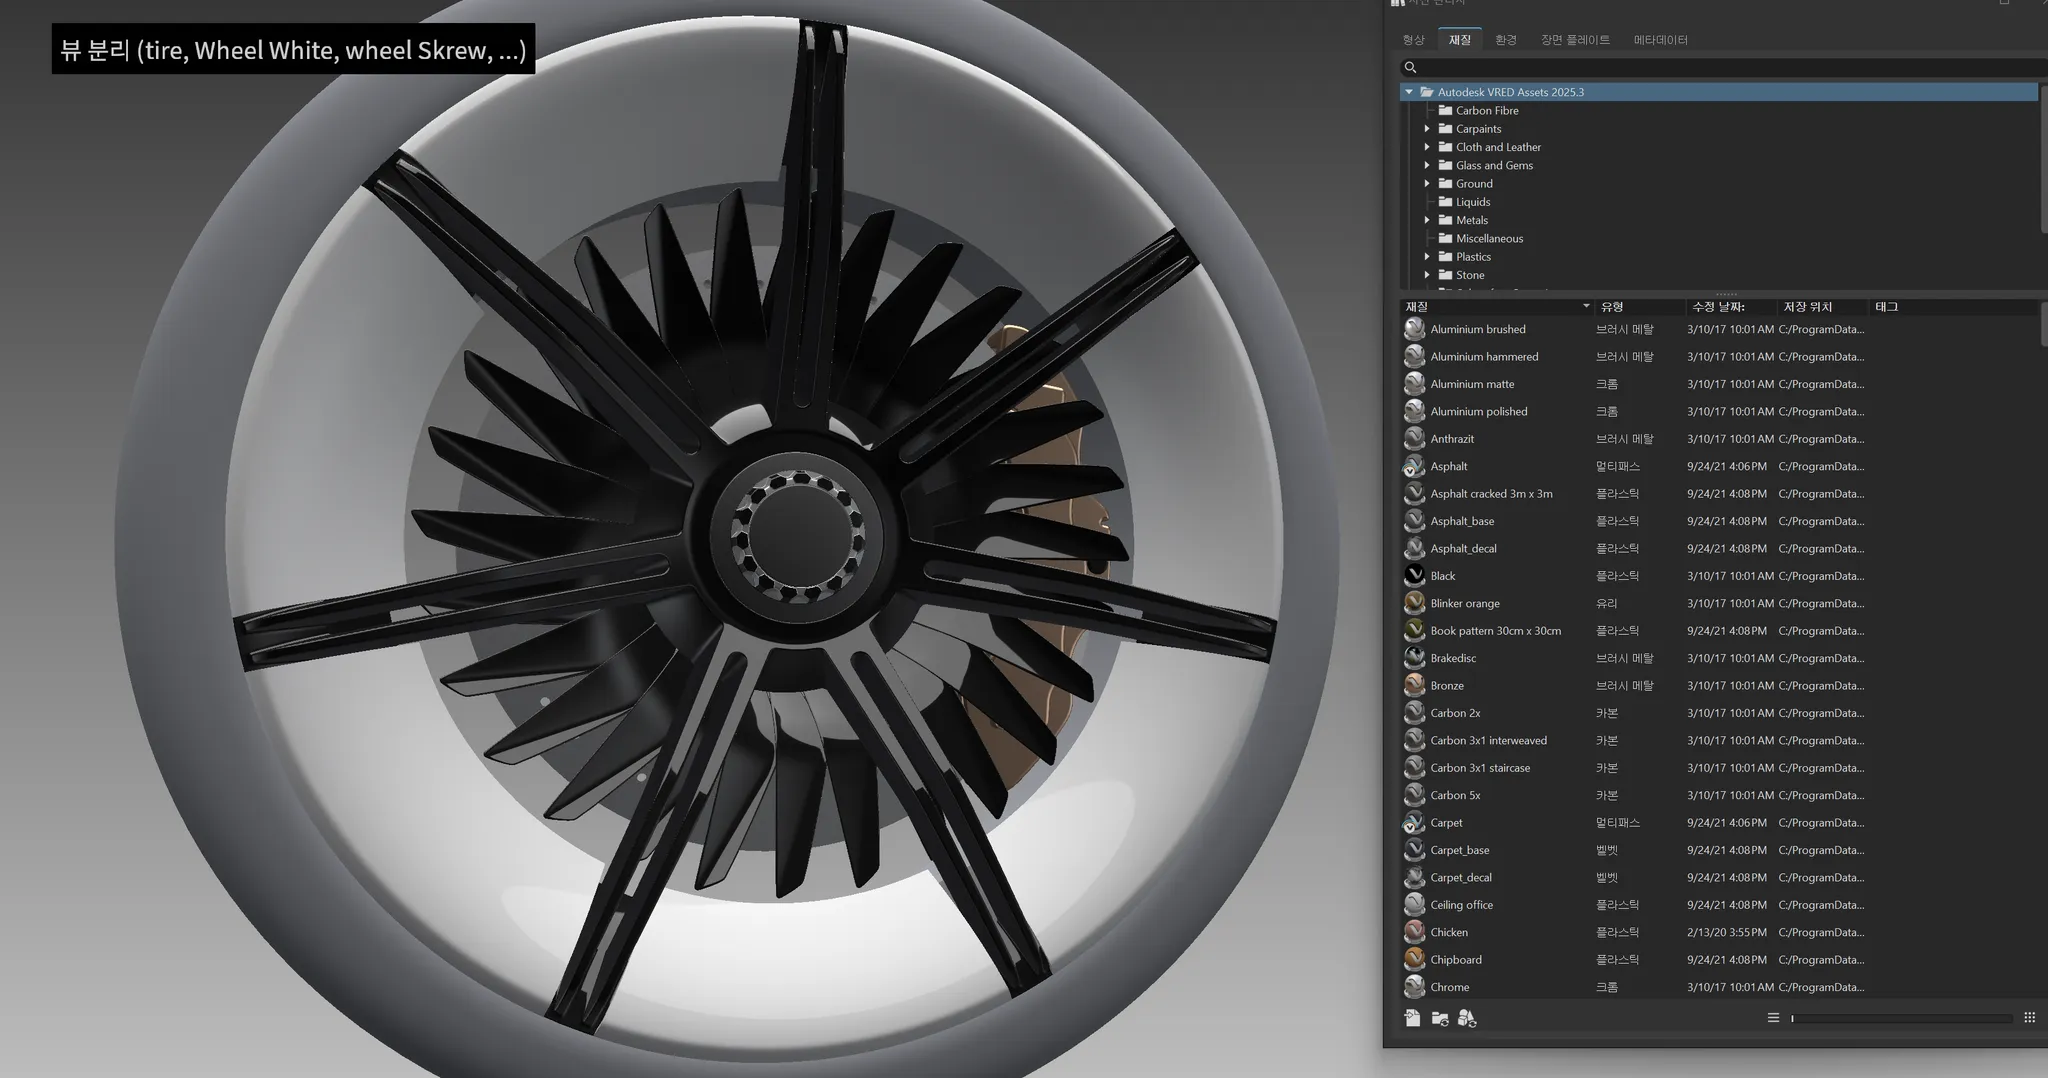Expand the Plastics folder
2048x1078 pixels.
click(1427, 257)
